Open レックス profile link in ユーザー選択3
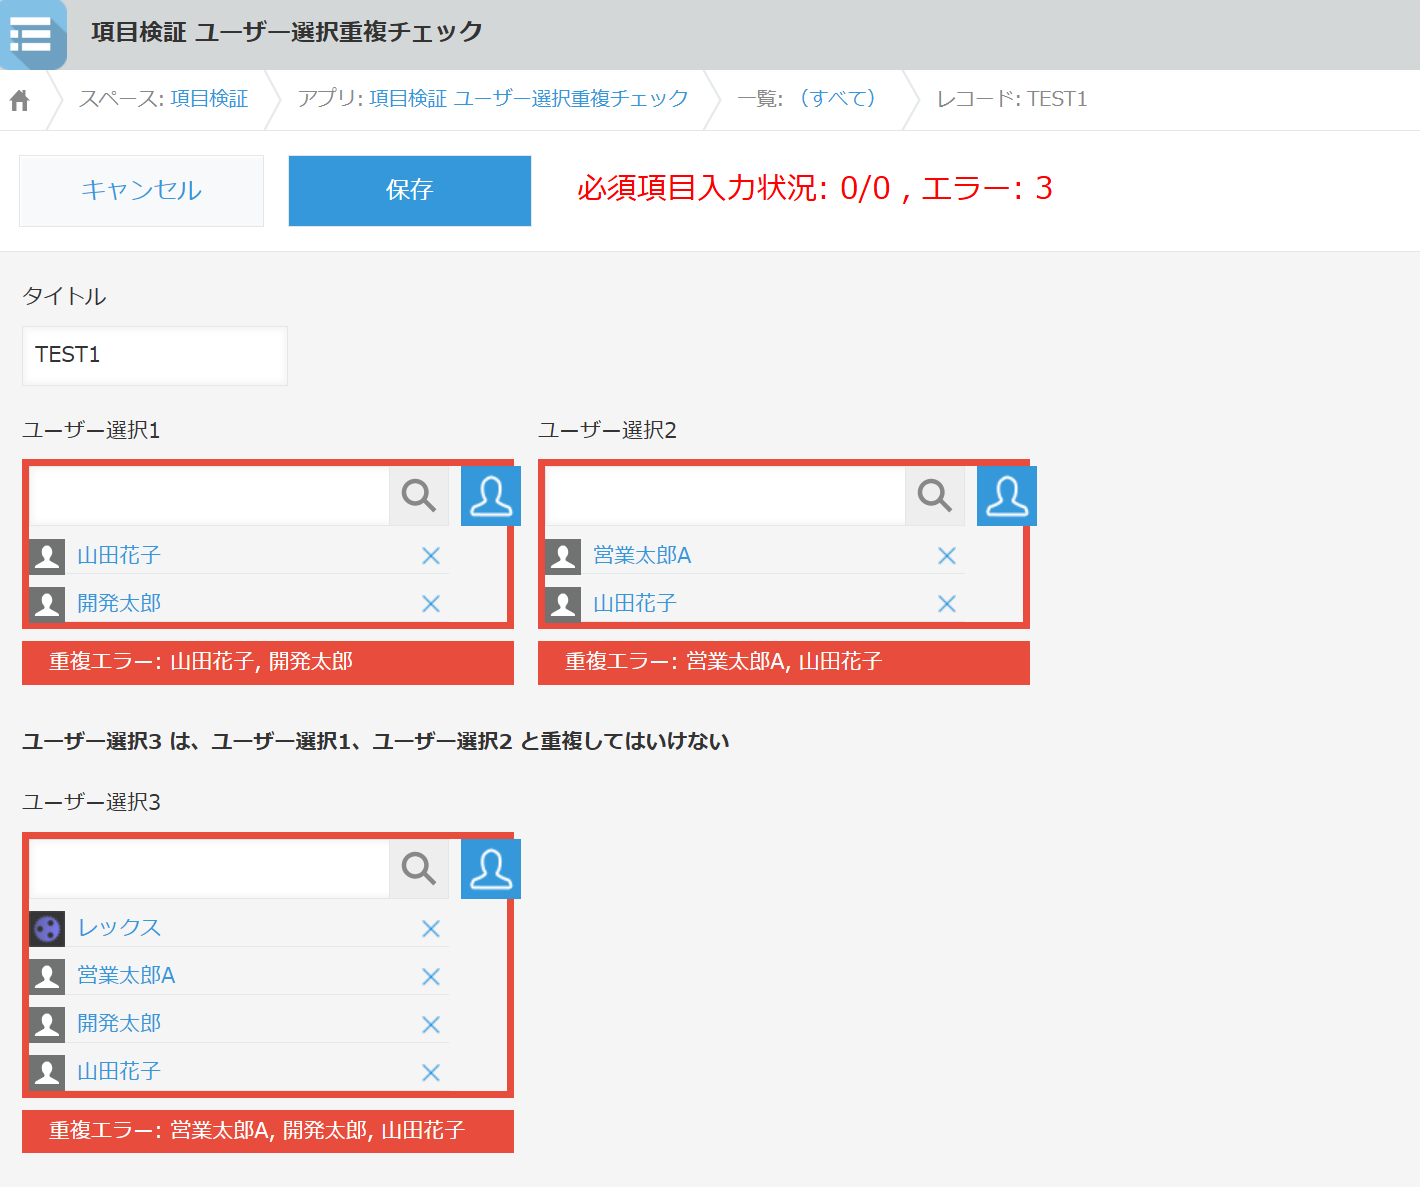Image resolution: width=1420 pixels, height=1187 pixels. (x=119, y=928)
